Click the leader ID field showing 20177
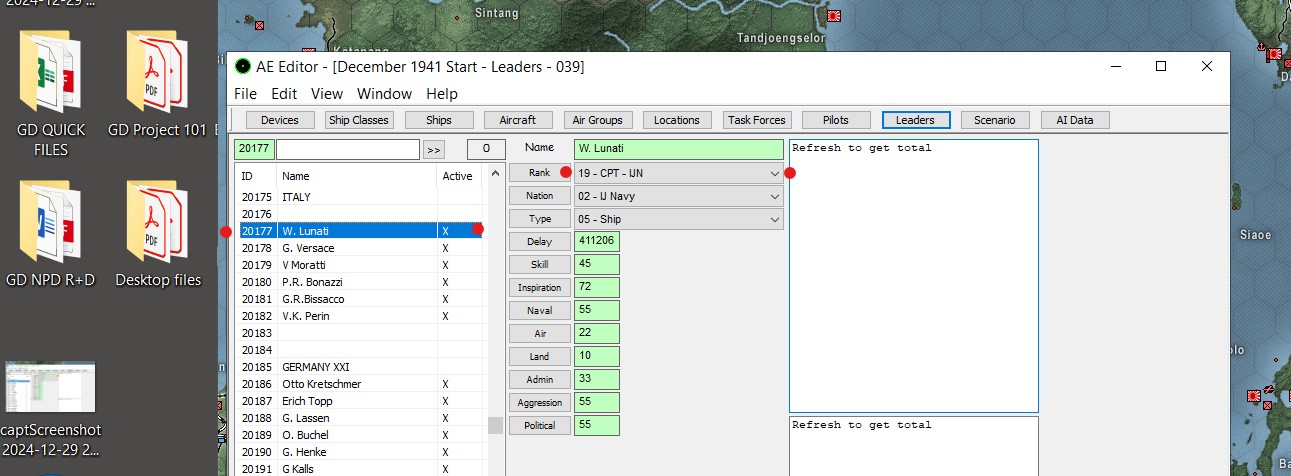Viewport: 1291px width, 476px height. coord(253,150)
